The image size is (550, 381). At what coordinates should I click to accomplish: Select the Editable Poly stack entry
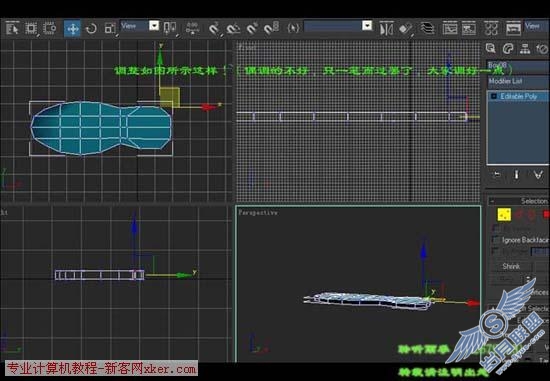point(518,96)
